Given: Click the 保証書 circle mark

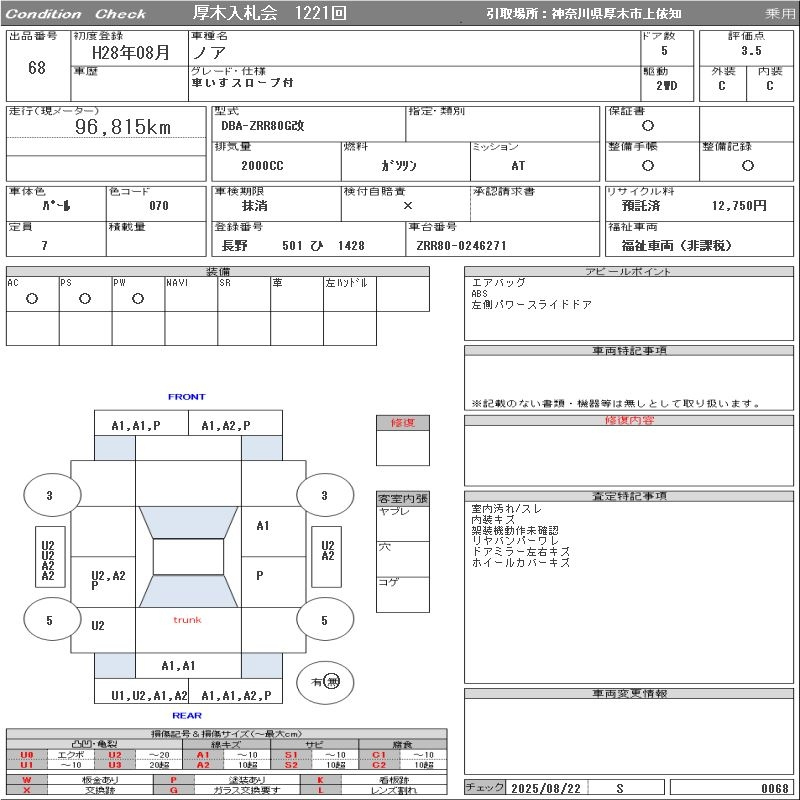Looking at the screenshot, I should tap(648, 126).
